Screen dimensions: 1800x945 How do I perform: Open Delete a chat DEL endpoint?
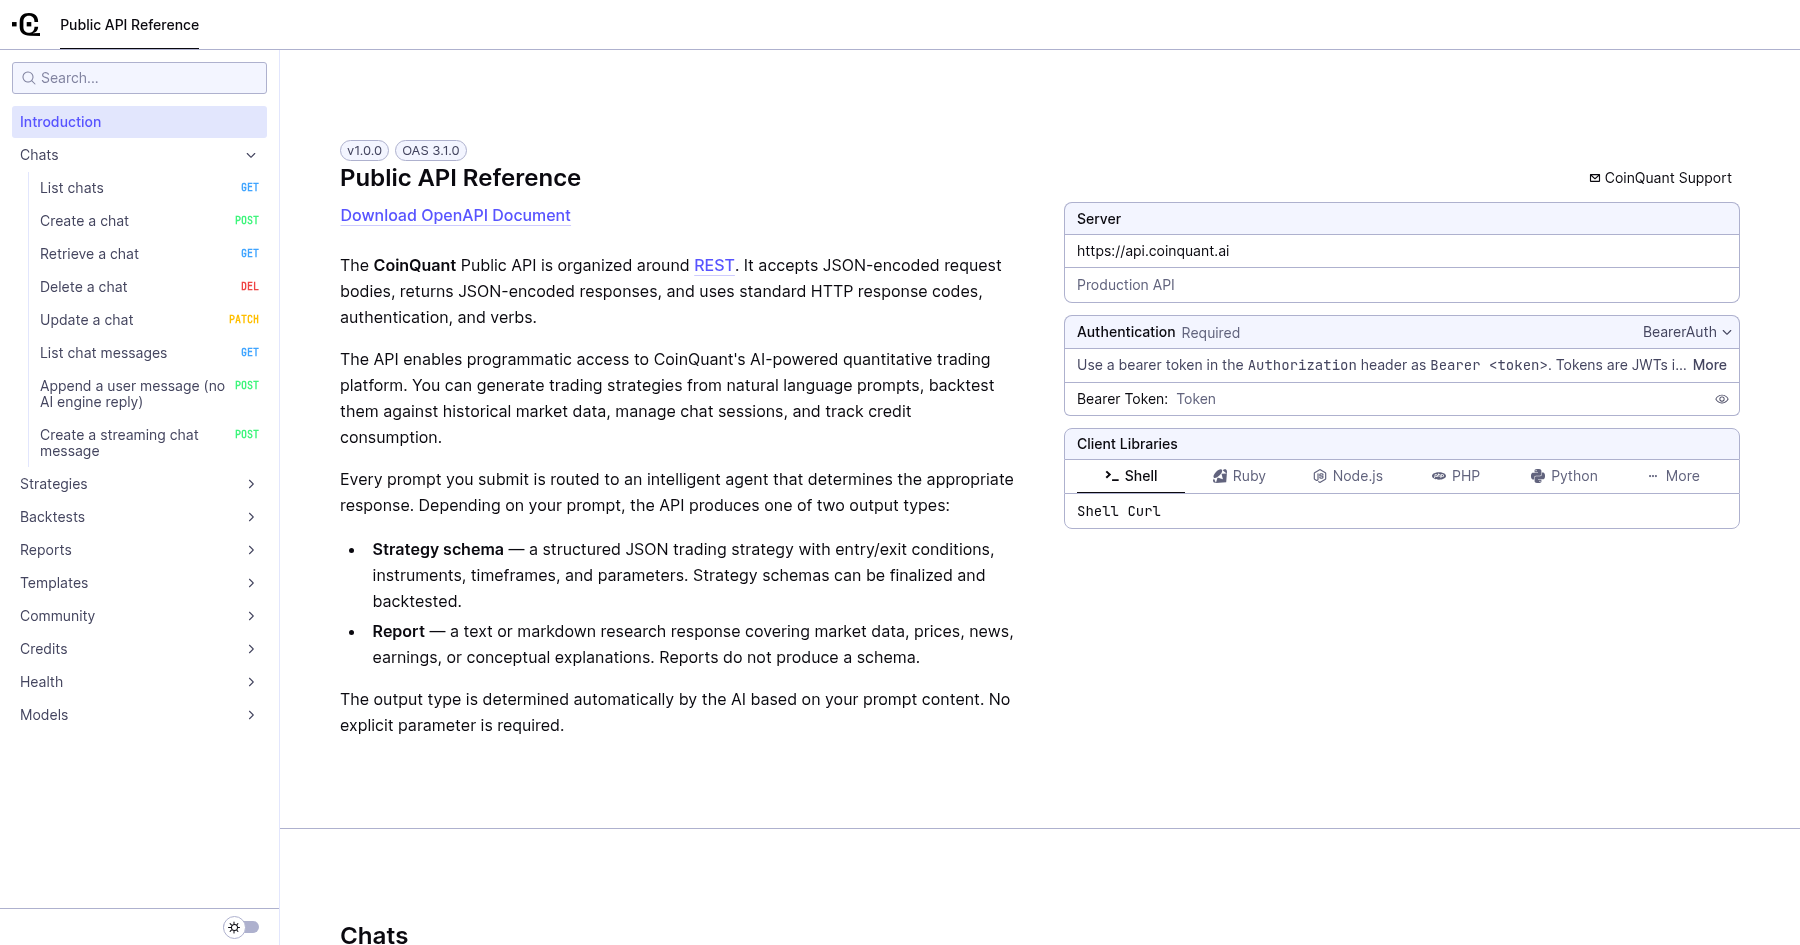tap(149, 287)
